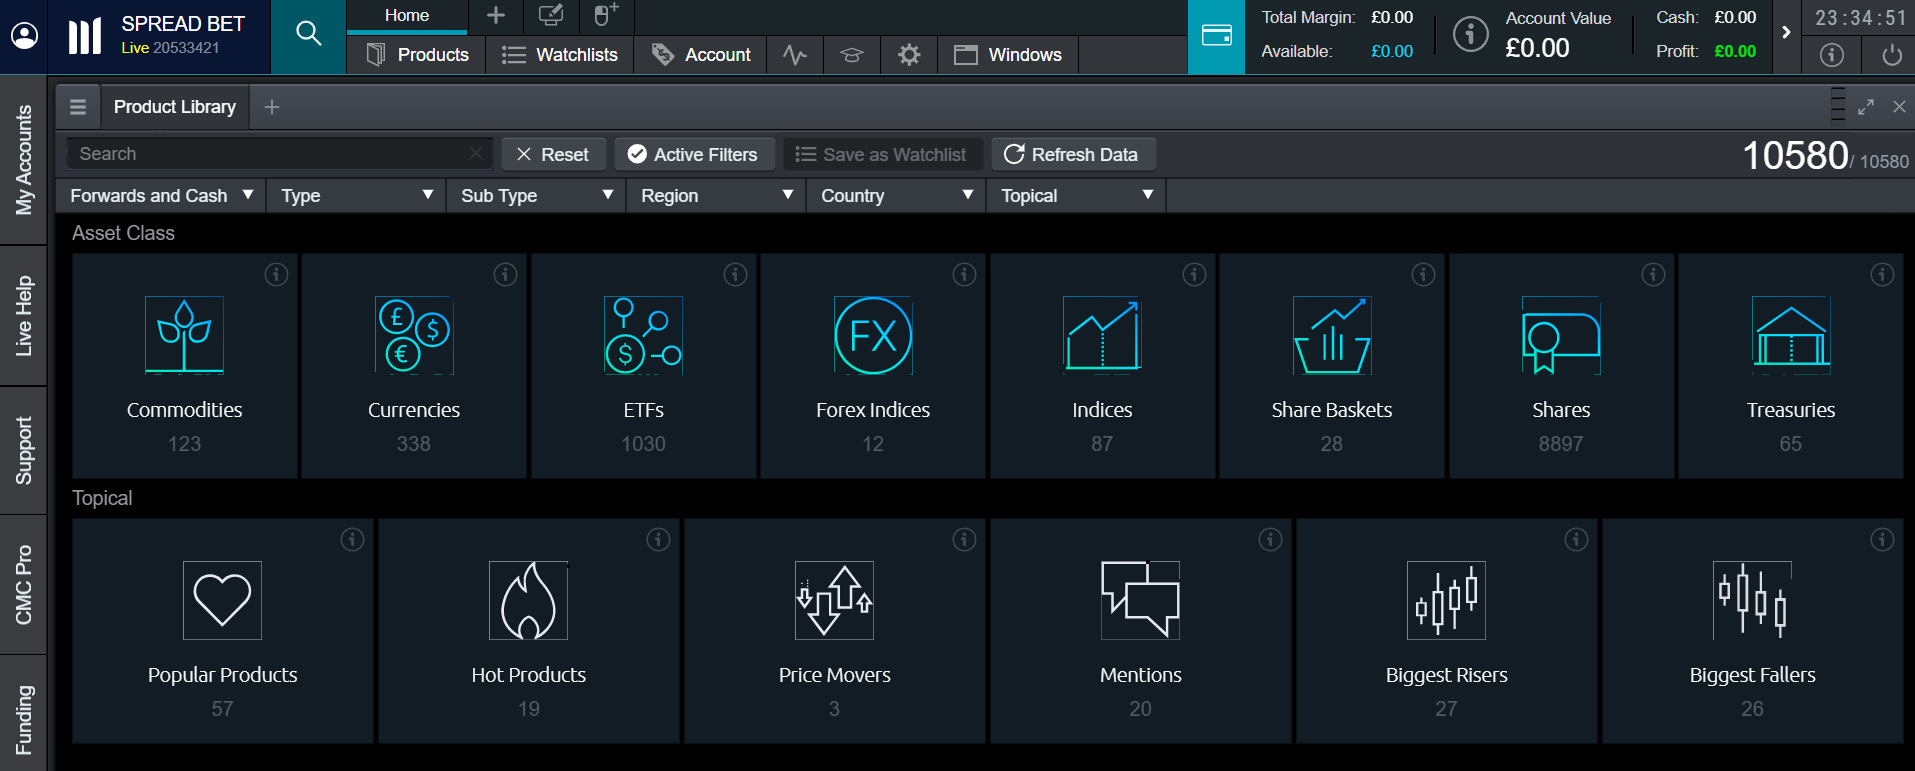Image resolution: width=1915 pixels, height=771 pixels.
Task: Show Account Value info icon
Action: tap(1470, 34)
